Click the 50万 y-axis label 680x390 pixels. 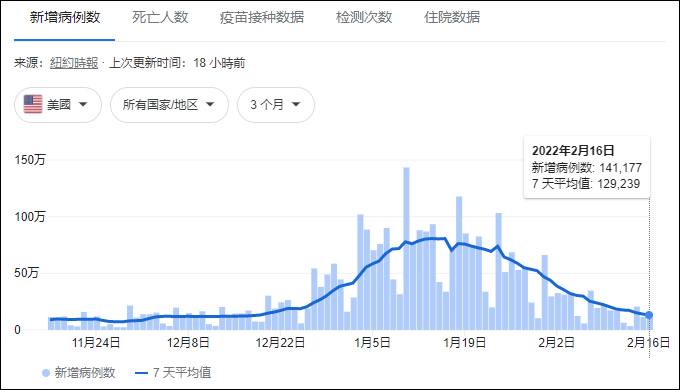point(26,273)
